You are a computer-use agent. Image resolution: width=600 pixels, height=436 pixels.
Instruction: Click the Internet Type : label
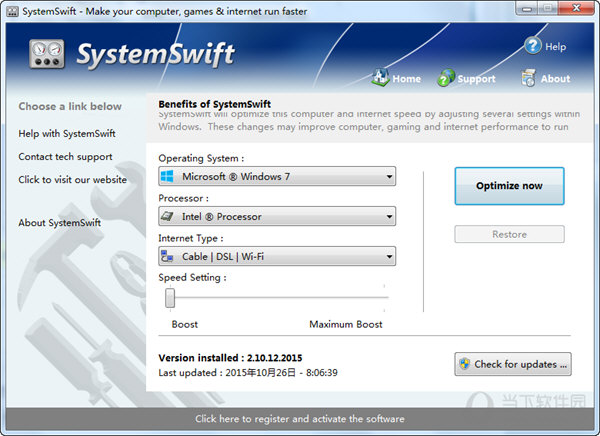[x=191, y=238]
